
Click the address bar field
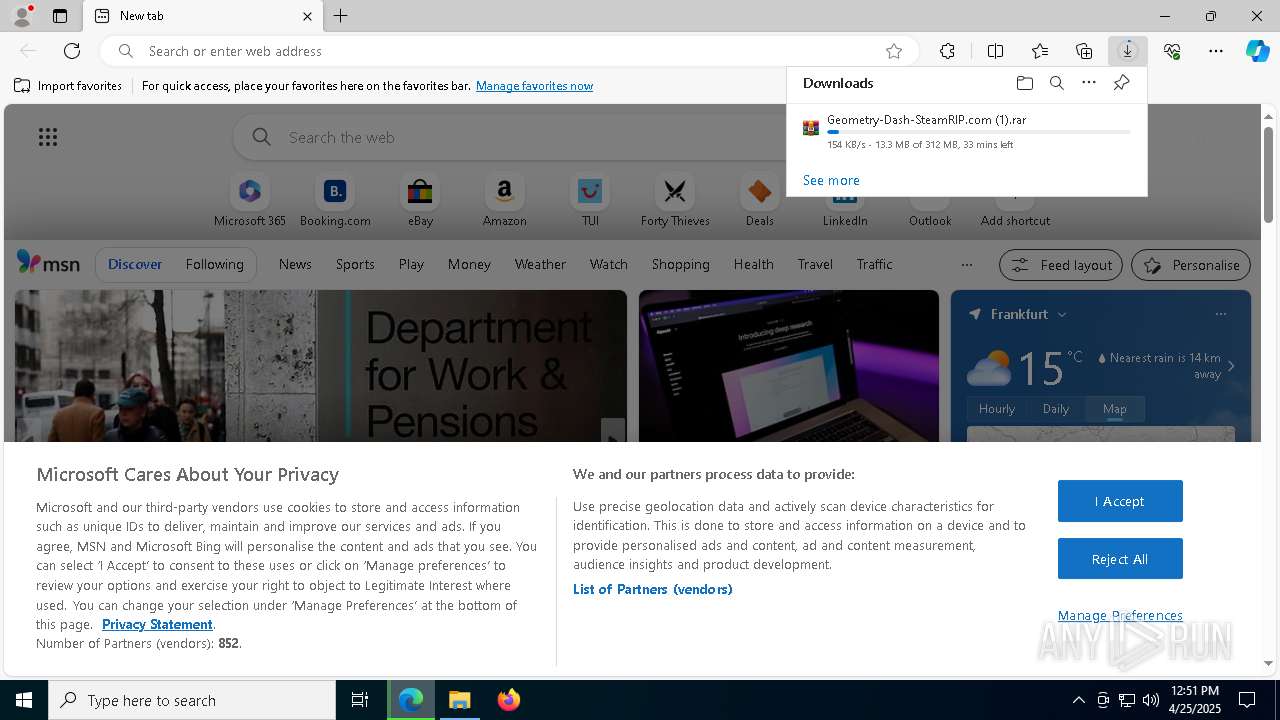pos(510,51)
